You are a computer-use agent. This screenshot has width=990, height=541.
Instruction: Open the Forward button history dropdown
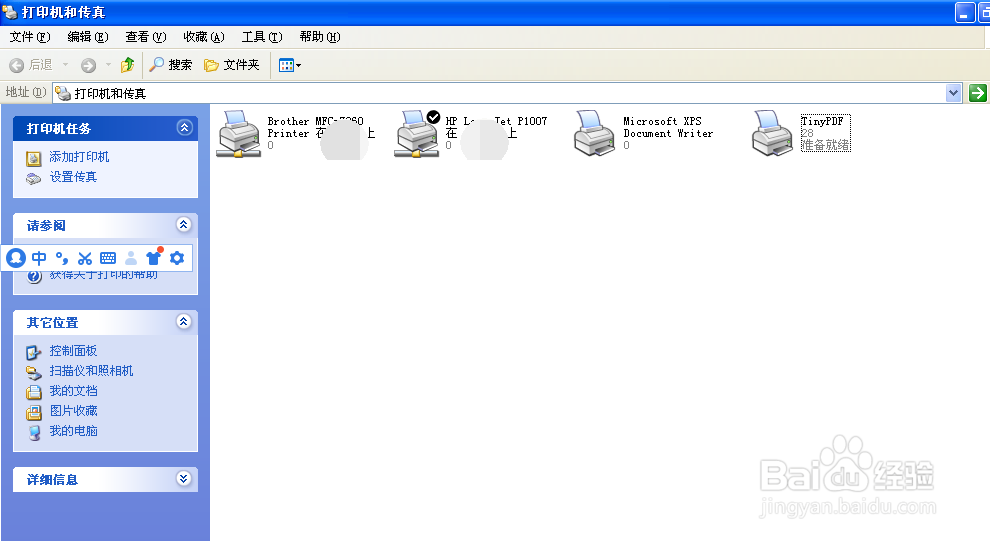tap(108, 65)
